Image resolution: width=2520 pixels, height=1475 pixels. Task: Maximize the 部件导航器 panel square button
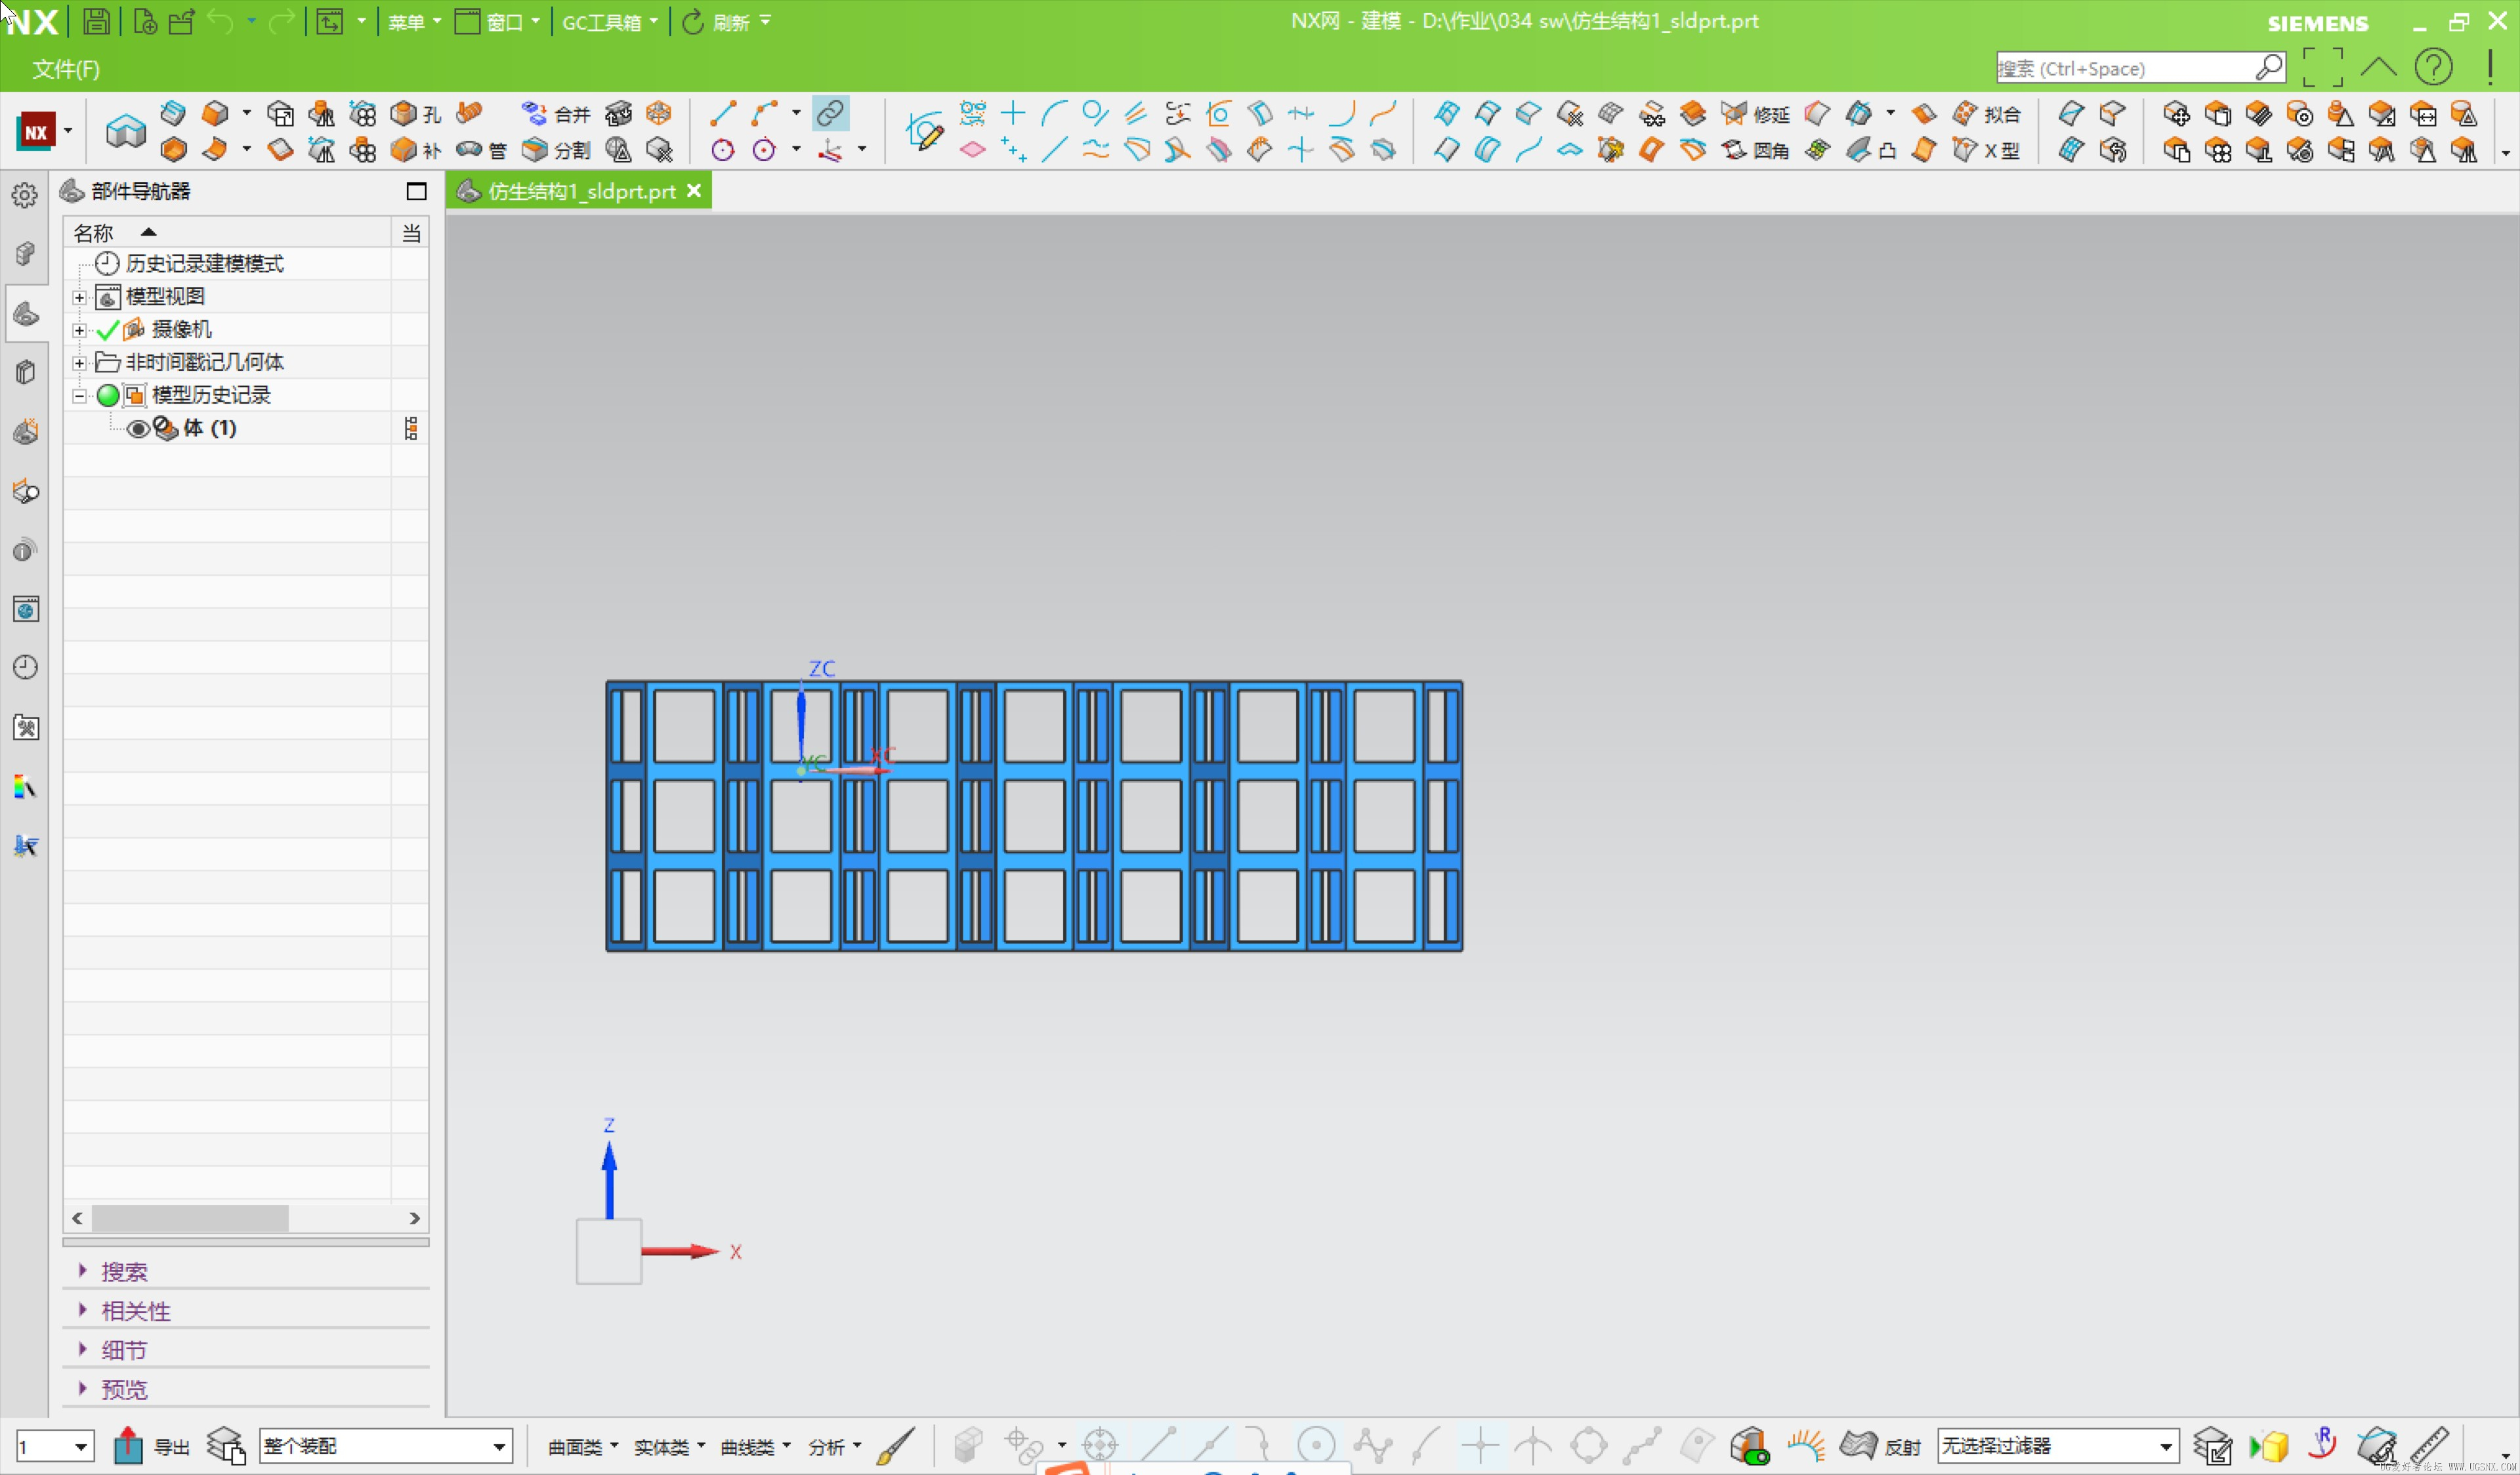pos(416,191)
